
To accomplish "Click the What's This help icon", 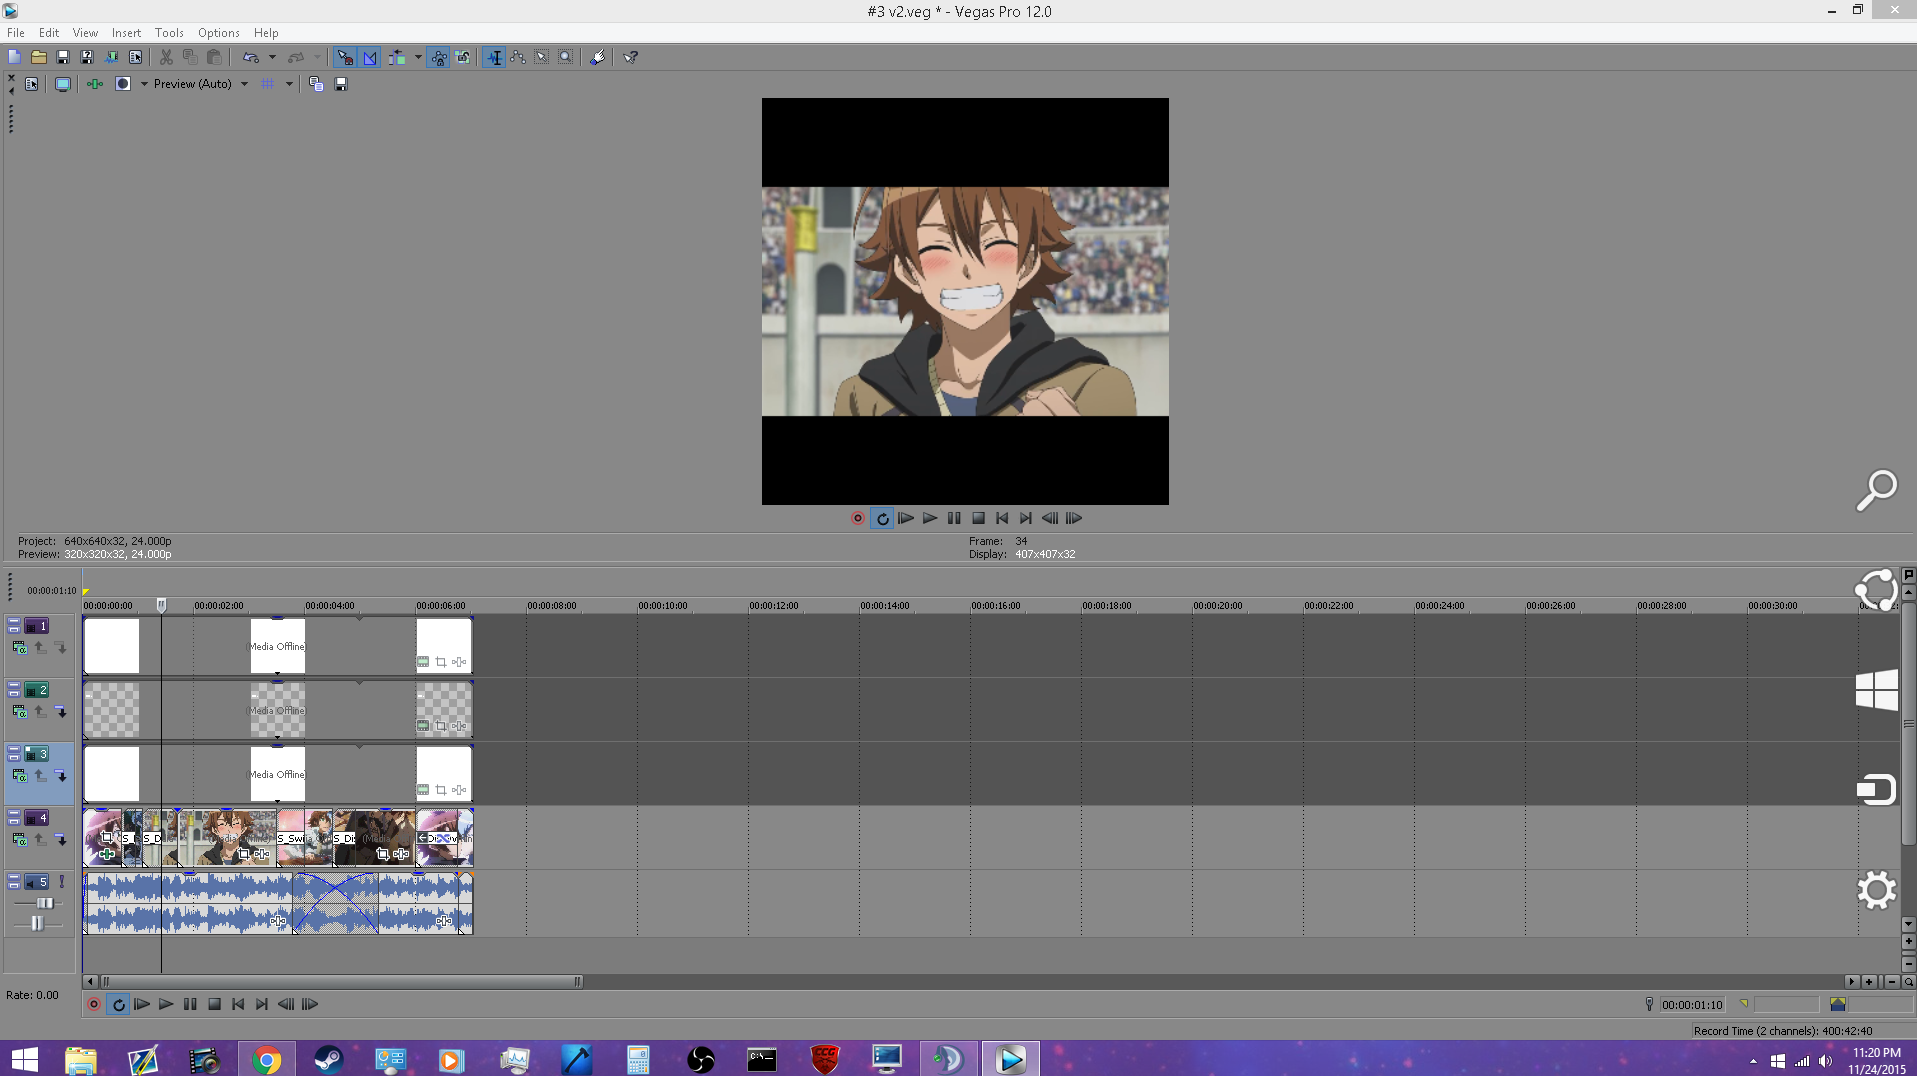I will click(630, 57).
